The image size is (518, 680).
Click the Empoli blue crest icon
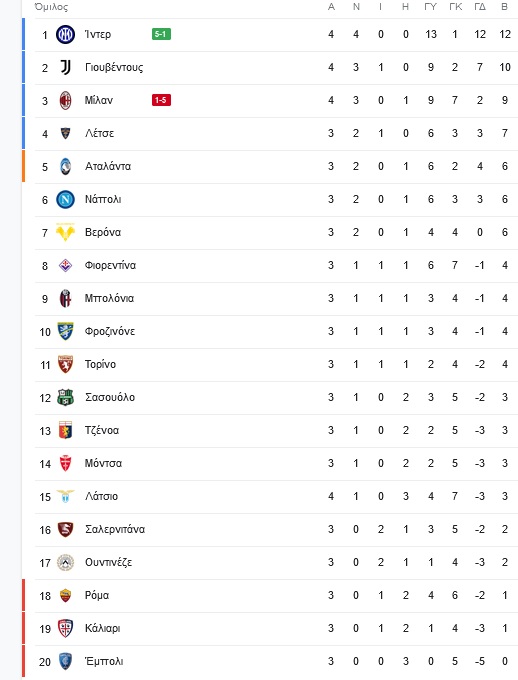point(66,661)
